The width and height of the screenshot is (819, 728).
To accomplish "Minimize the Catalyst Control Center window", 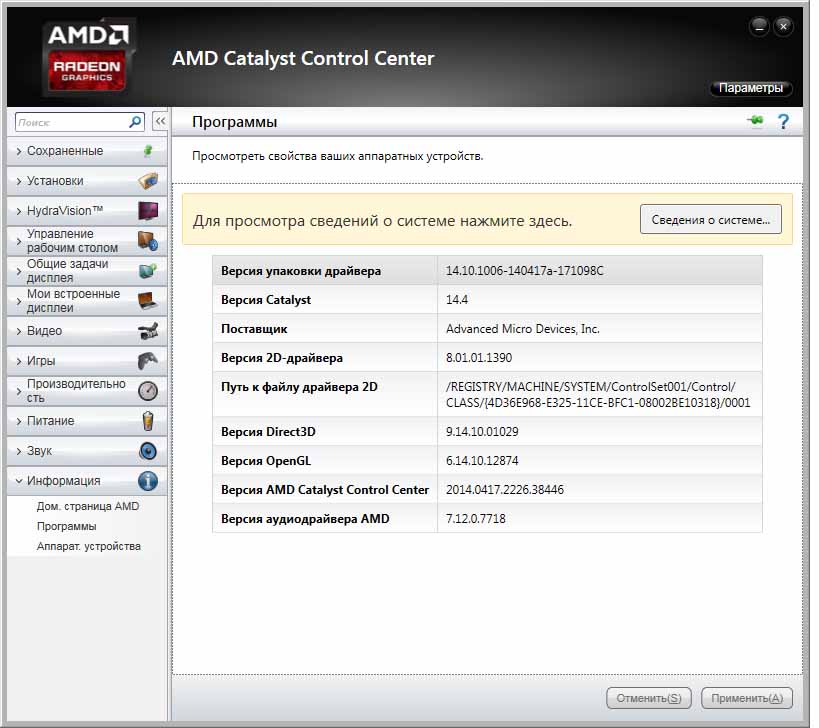I will [759, 27].
